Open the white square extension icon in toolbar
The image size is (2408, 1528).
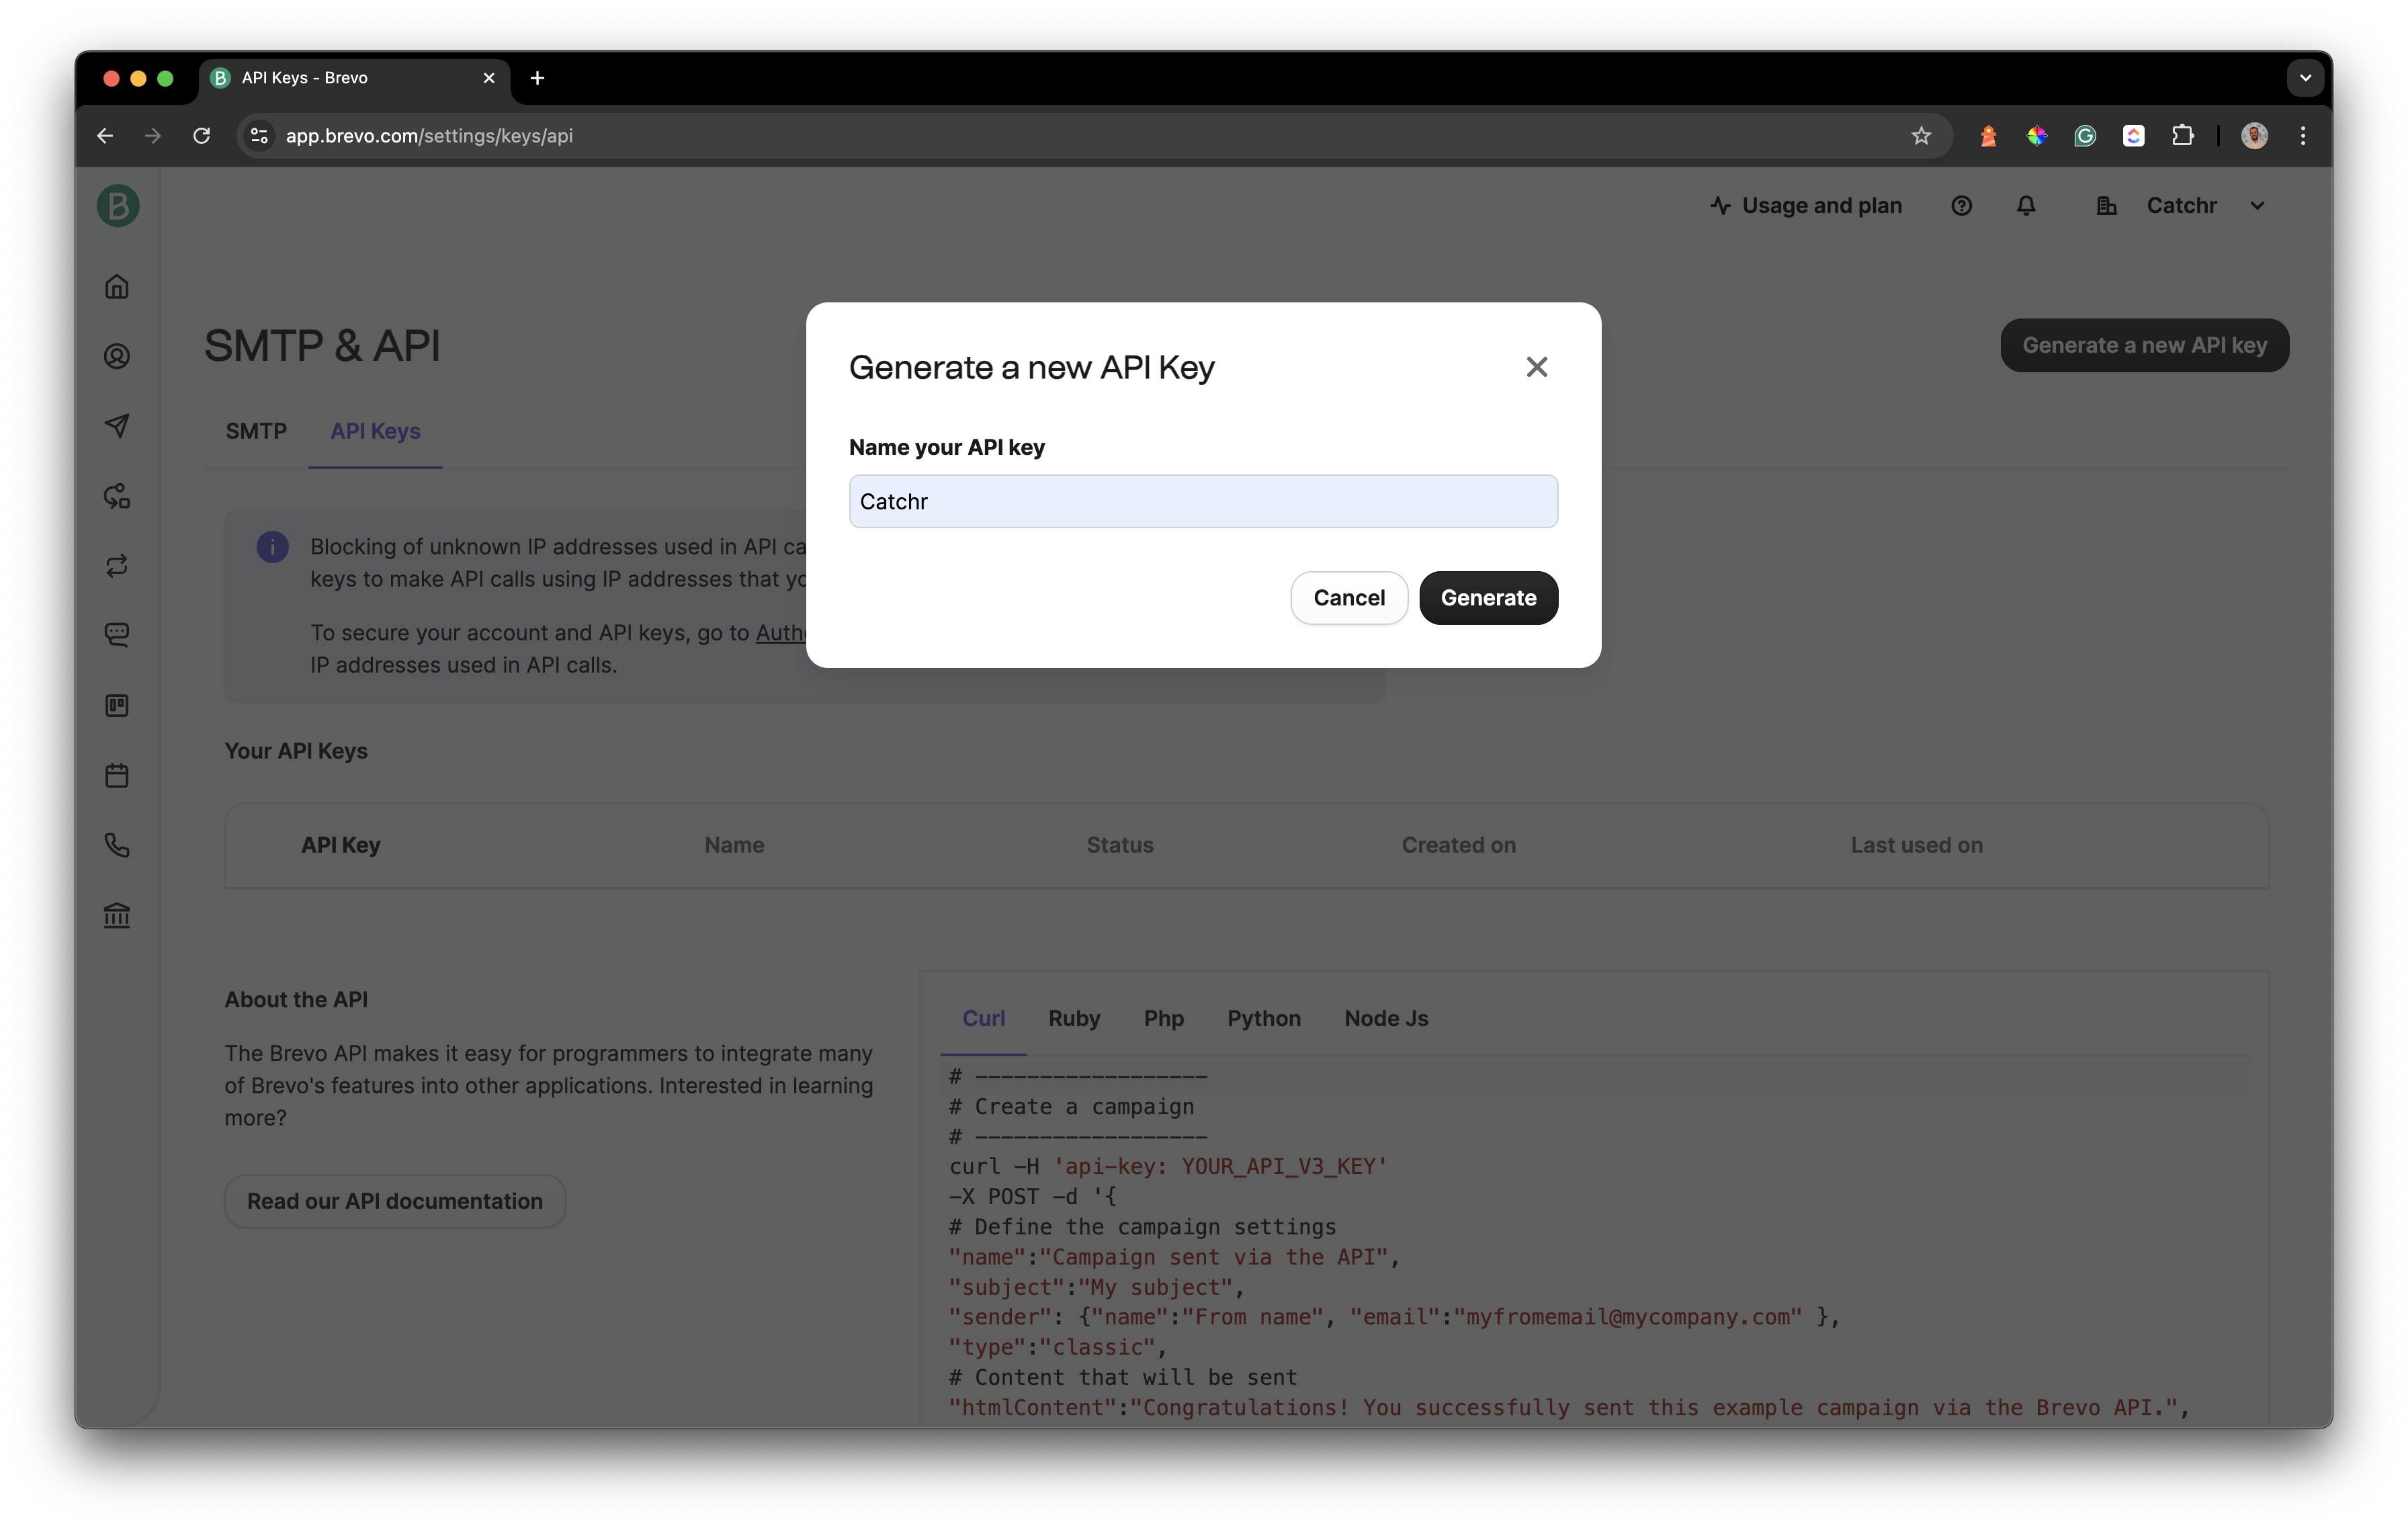point(2134,136)
